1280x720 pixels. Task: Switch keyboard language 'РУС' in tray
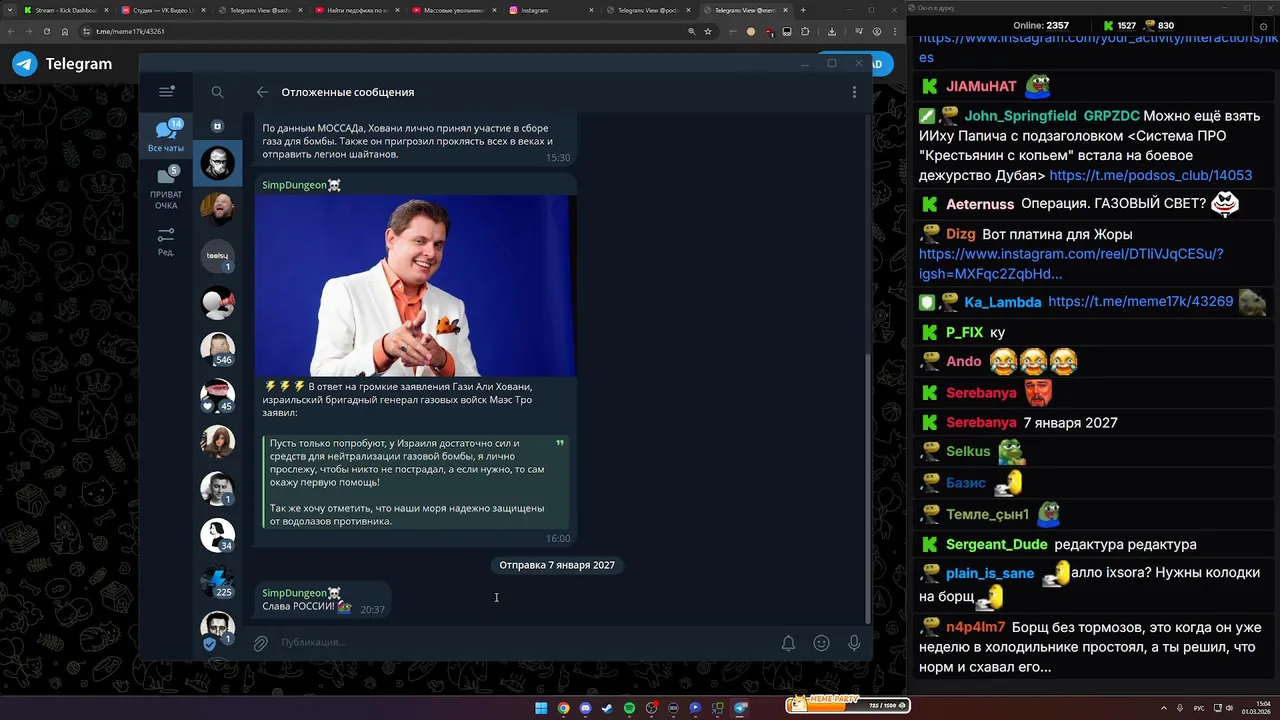coord(1200,708)
